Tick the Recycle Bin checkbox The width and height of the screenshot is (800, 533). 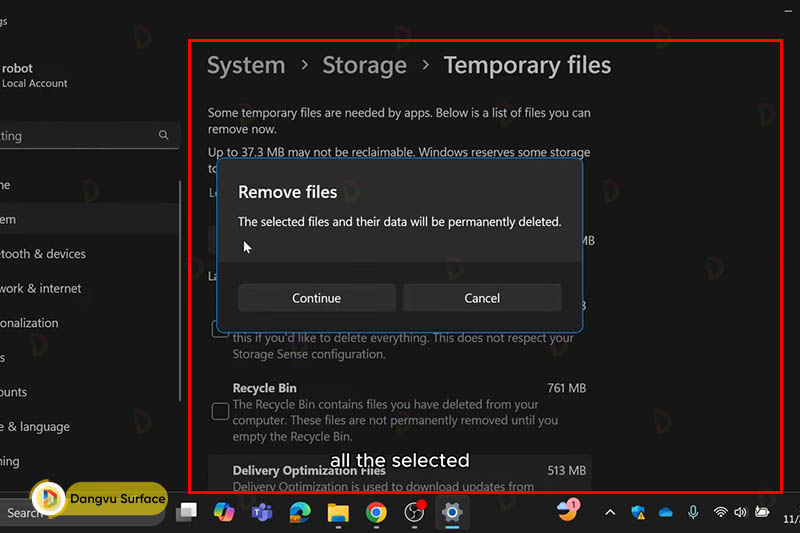pyautogui.click(x=220, y=411)
